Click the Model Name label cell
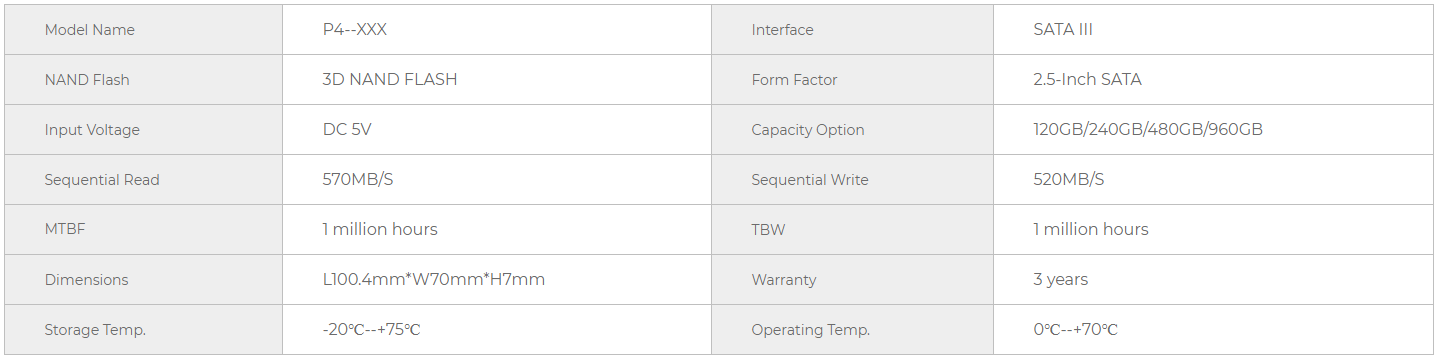 pyautogui.click(x=143, y=30)
